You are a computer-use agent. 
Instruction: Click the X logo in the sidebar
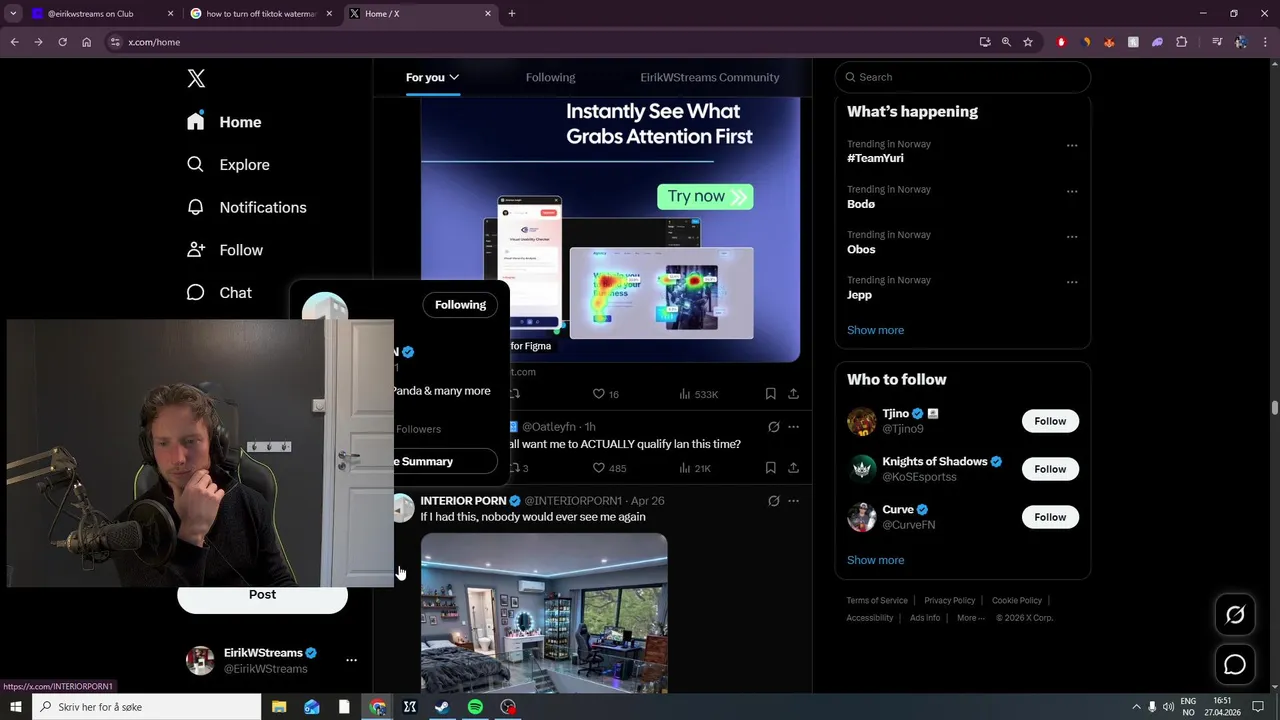pyautogui.click(x=196, y=78)
